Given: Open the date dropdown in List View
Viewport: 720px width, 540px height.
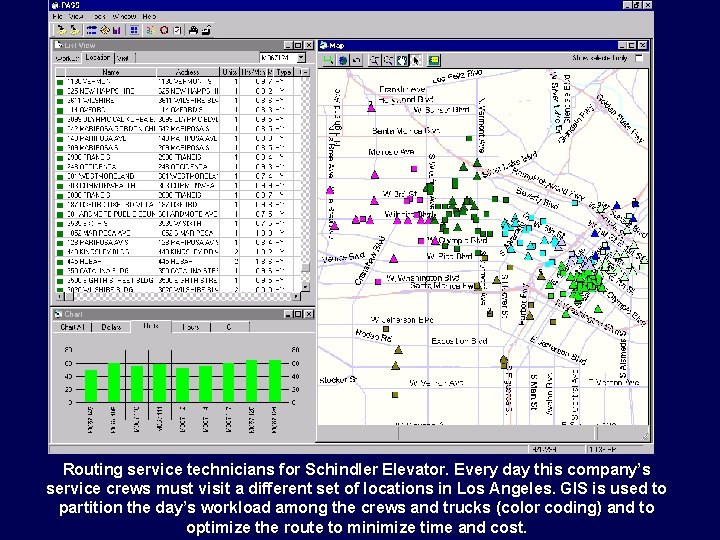Looking at the screenshot, I should [301, 58].
